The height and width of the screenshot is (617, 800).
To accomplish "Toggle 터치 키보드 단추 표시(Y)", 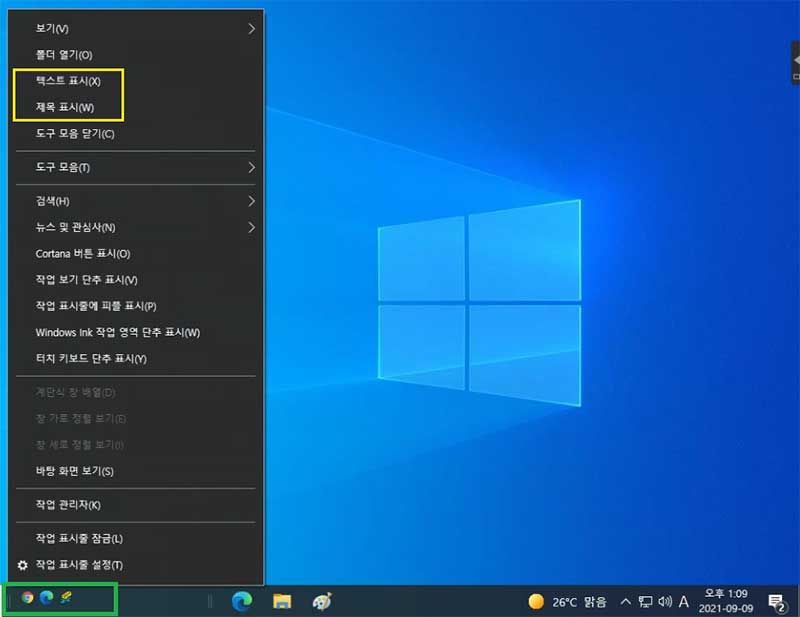I will (x=136, y=359).
